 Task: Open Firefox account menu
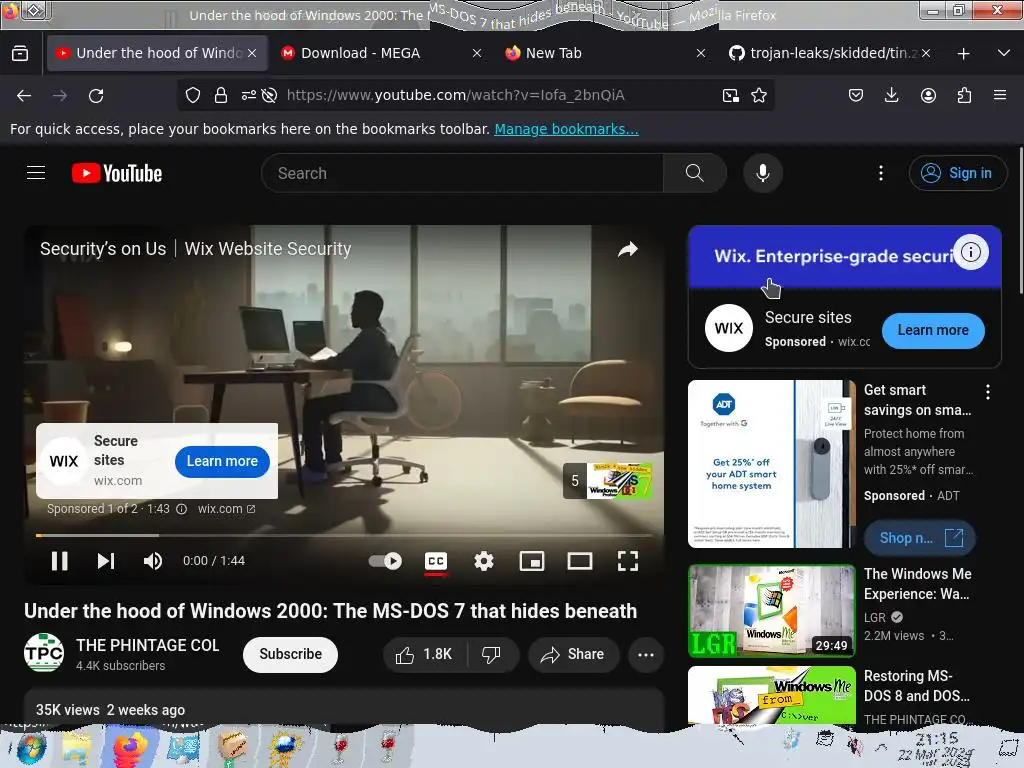coord(928,95)
